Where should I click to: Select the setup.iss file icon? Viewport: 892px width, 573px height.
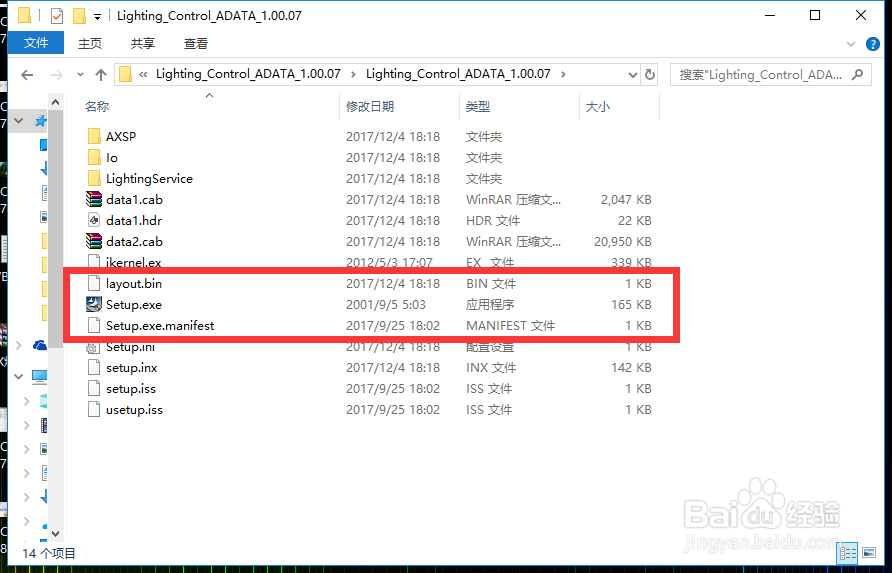[94, 389]
